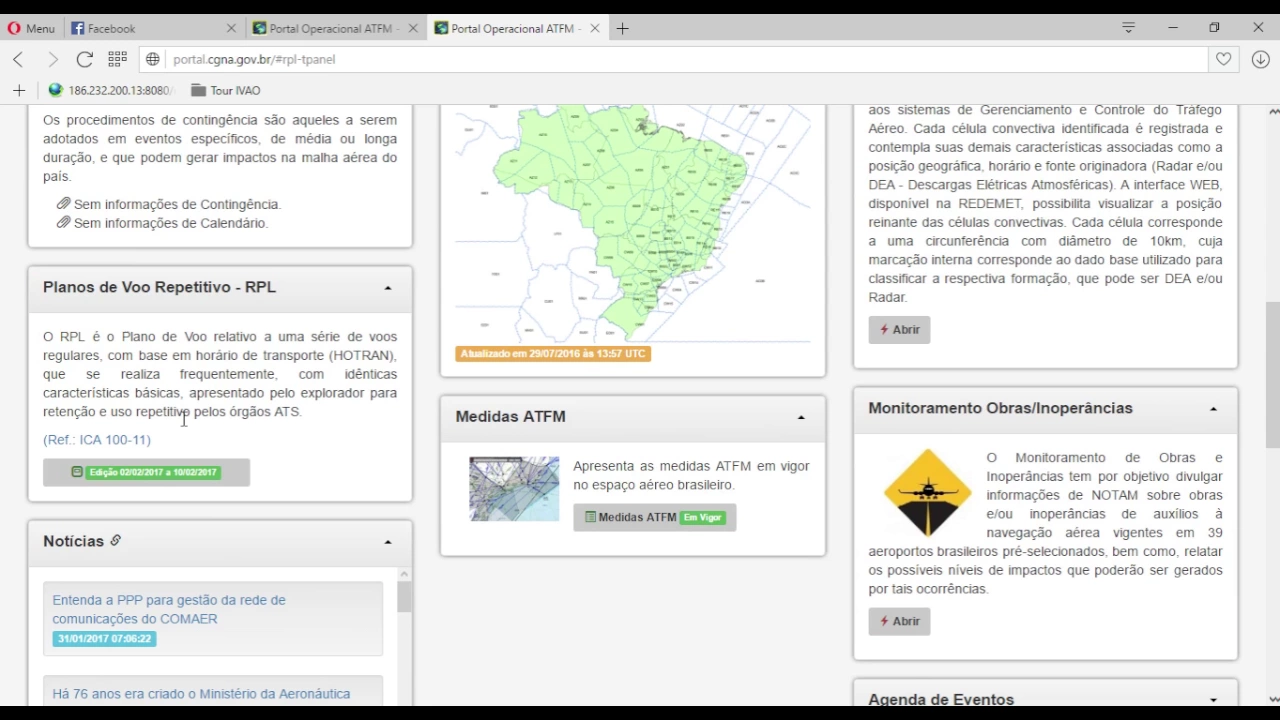Click the yellow airplane warning sign image
1280x720 pixels.
click(927, 492)
